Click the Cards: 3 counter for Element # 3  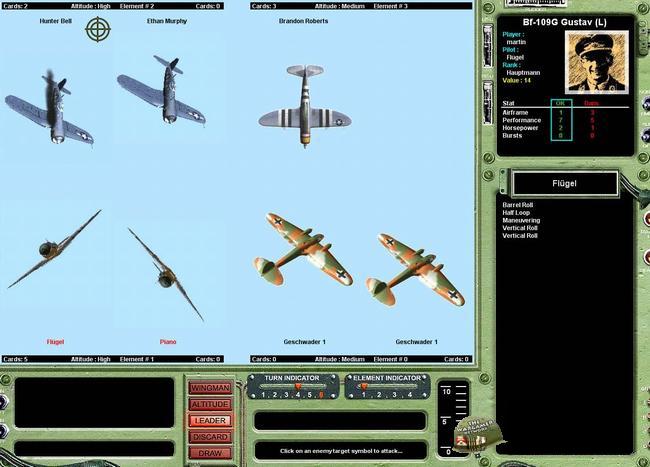pyautogui.click(x=264, y=6)
